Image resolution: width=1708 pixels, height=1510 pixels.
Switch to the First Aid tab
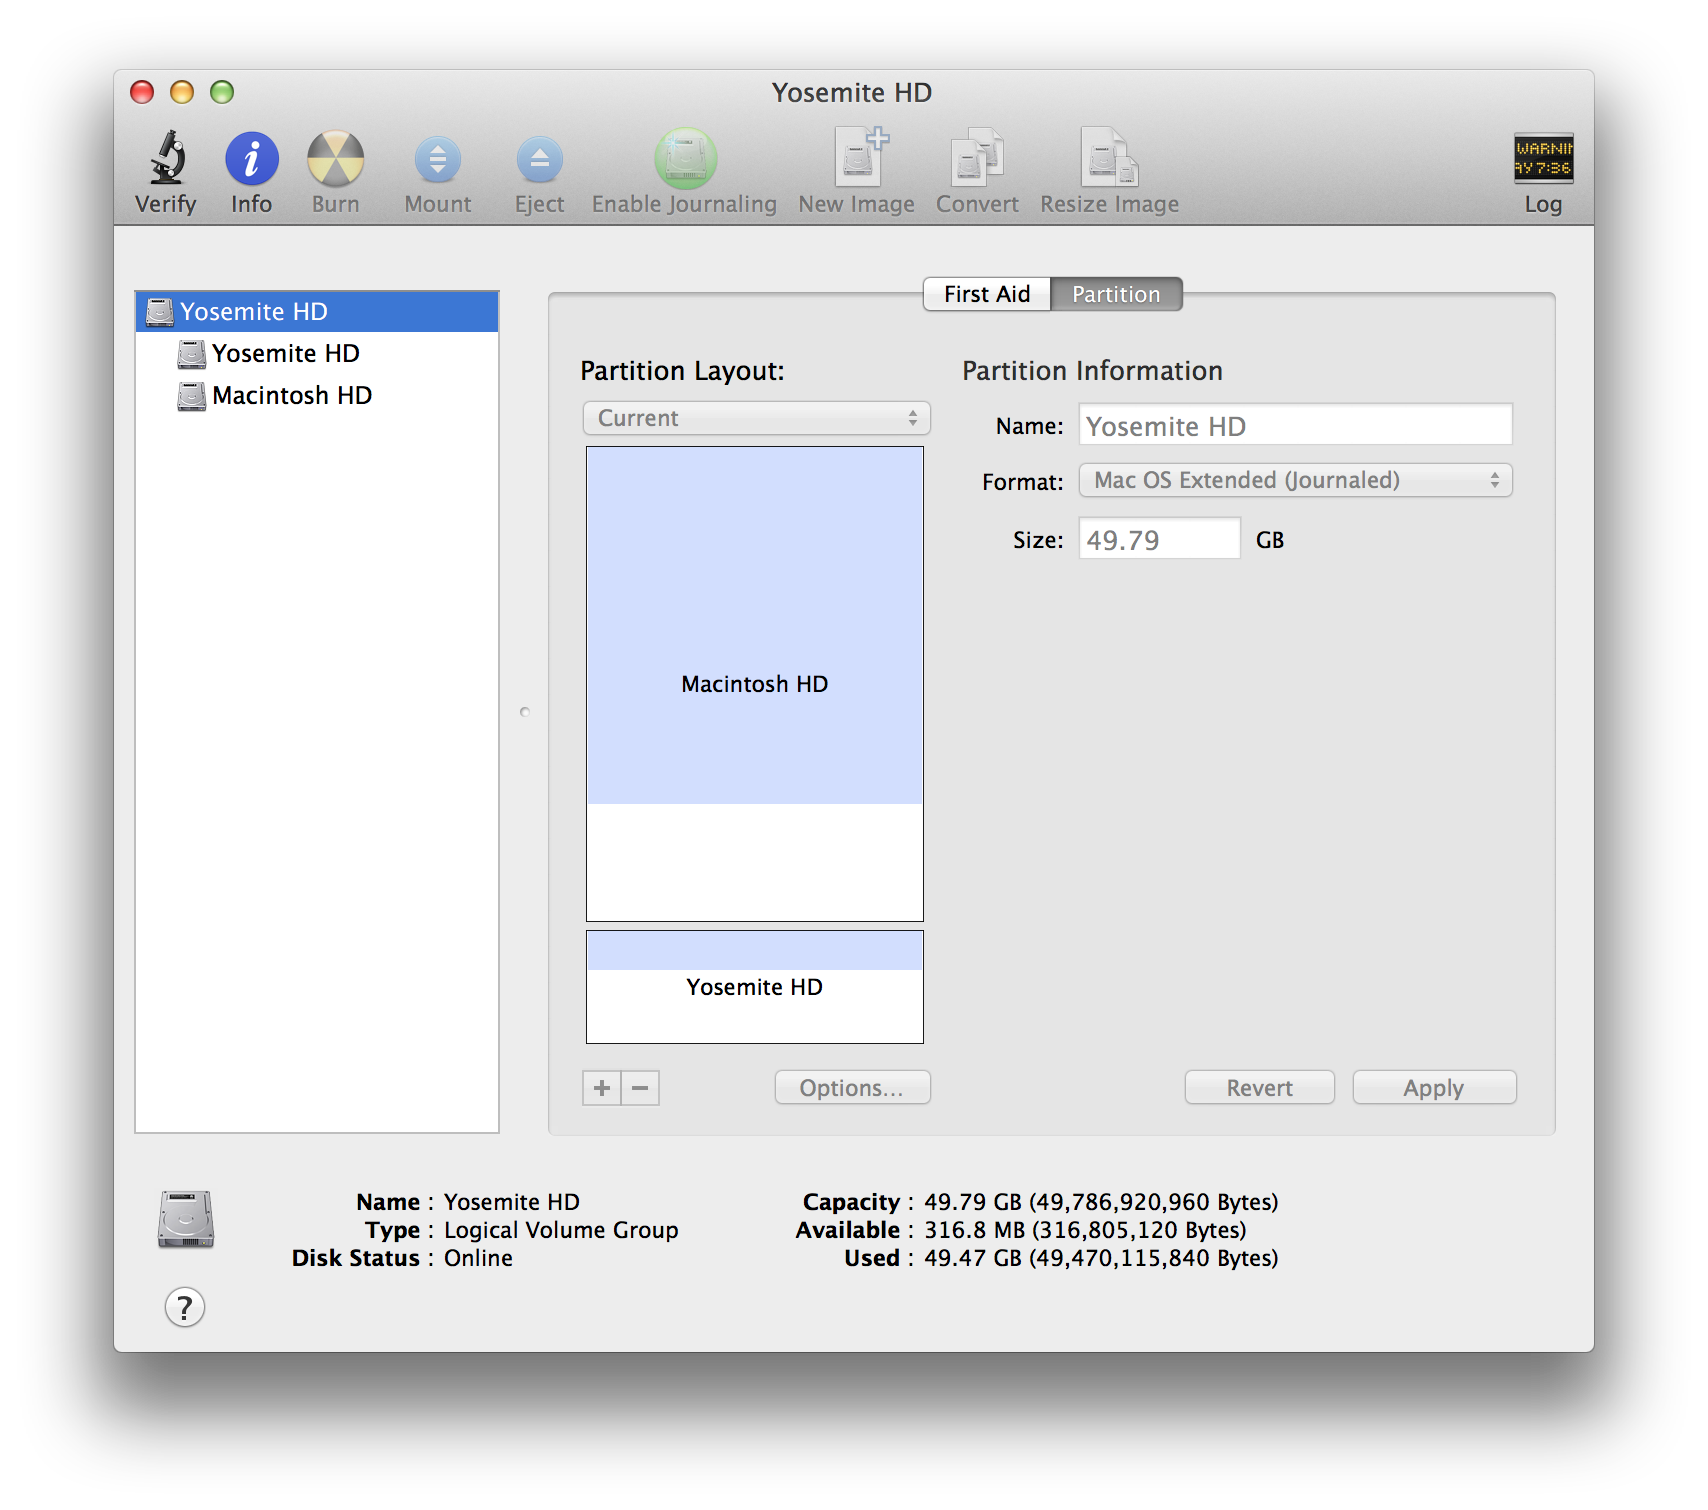point(987,294)
